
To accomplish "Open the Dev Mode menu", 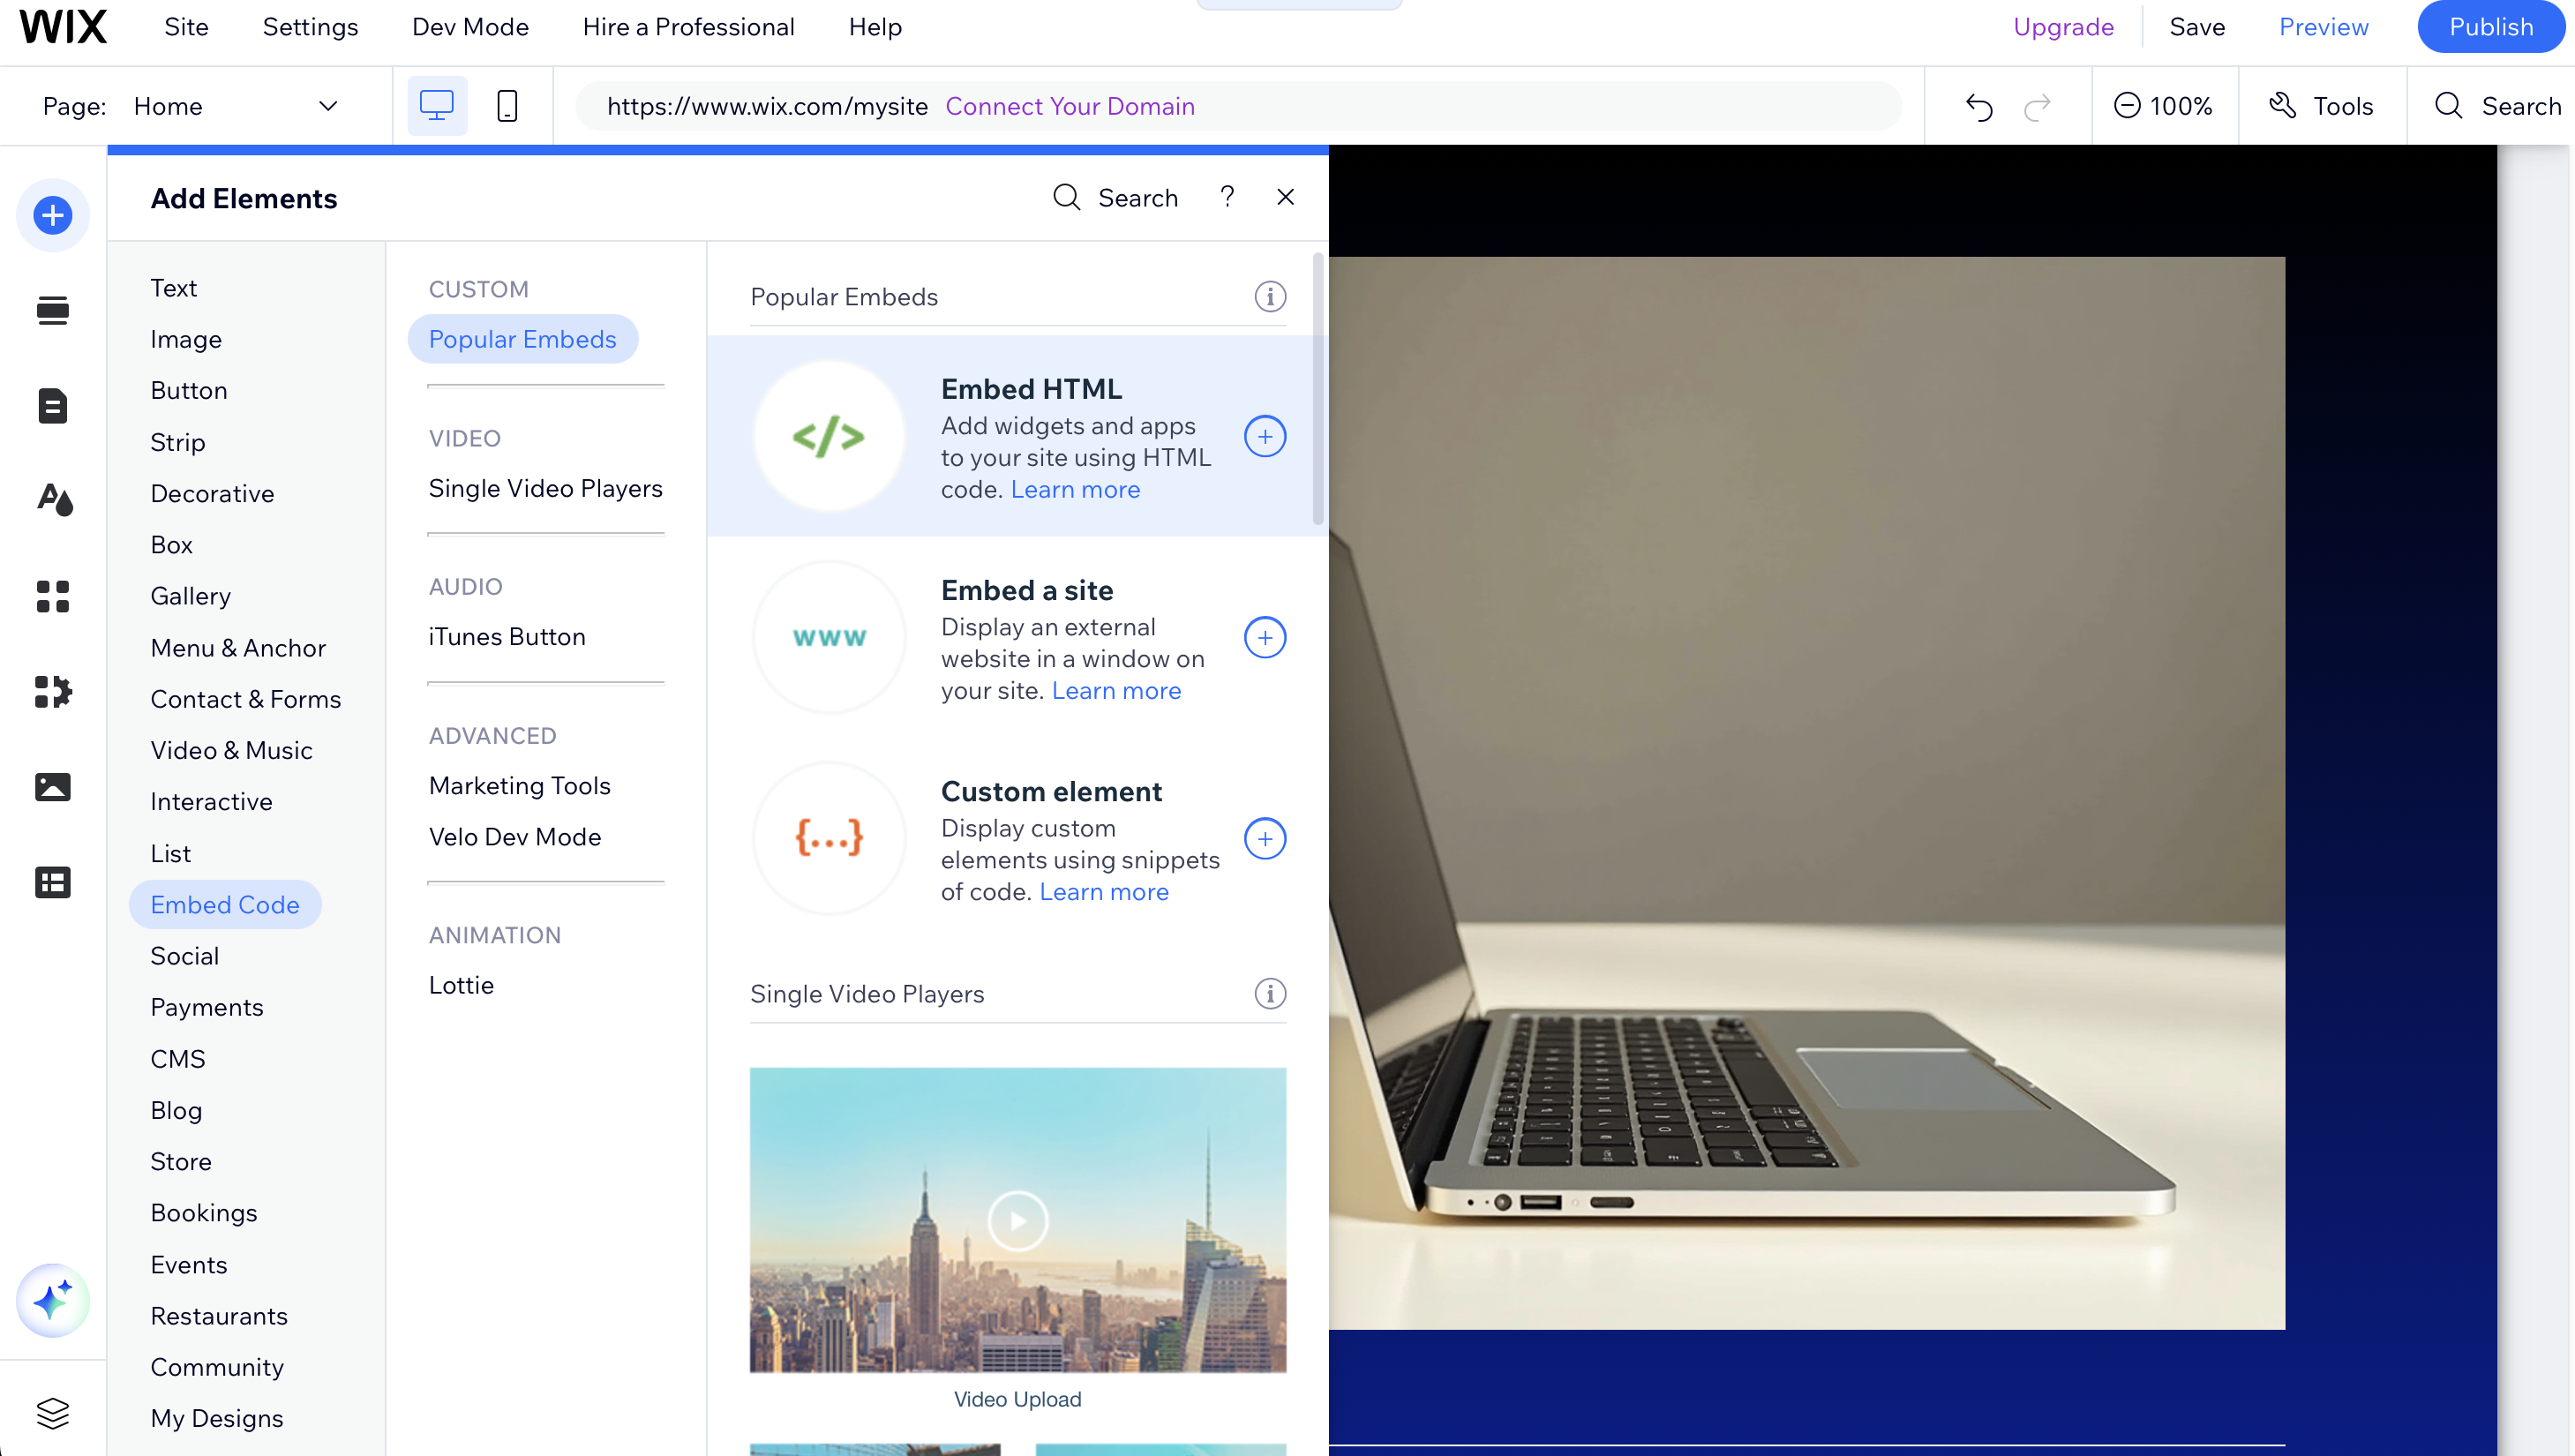I will [x=470, y=27].
